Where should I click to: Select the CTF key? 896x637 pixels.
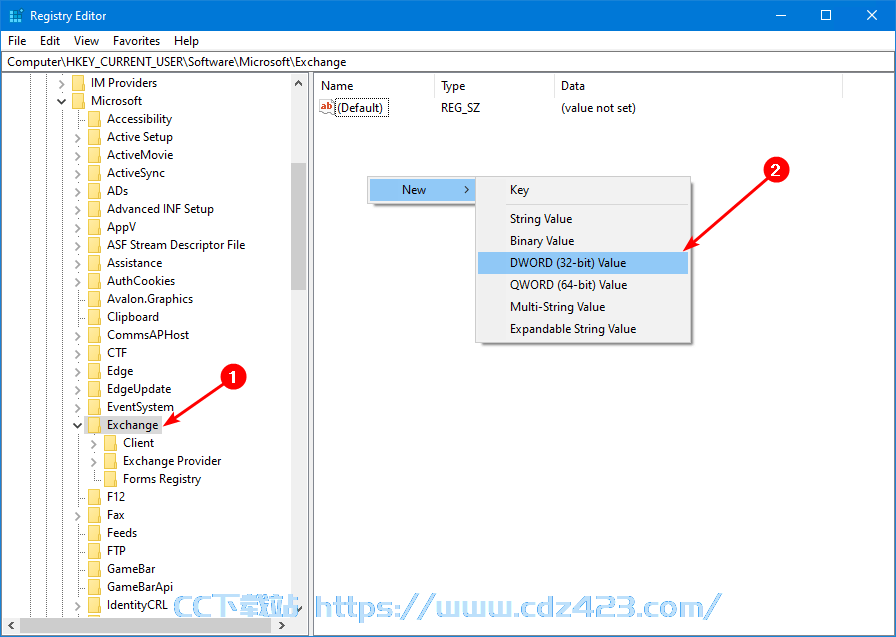tap(117, 352)
